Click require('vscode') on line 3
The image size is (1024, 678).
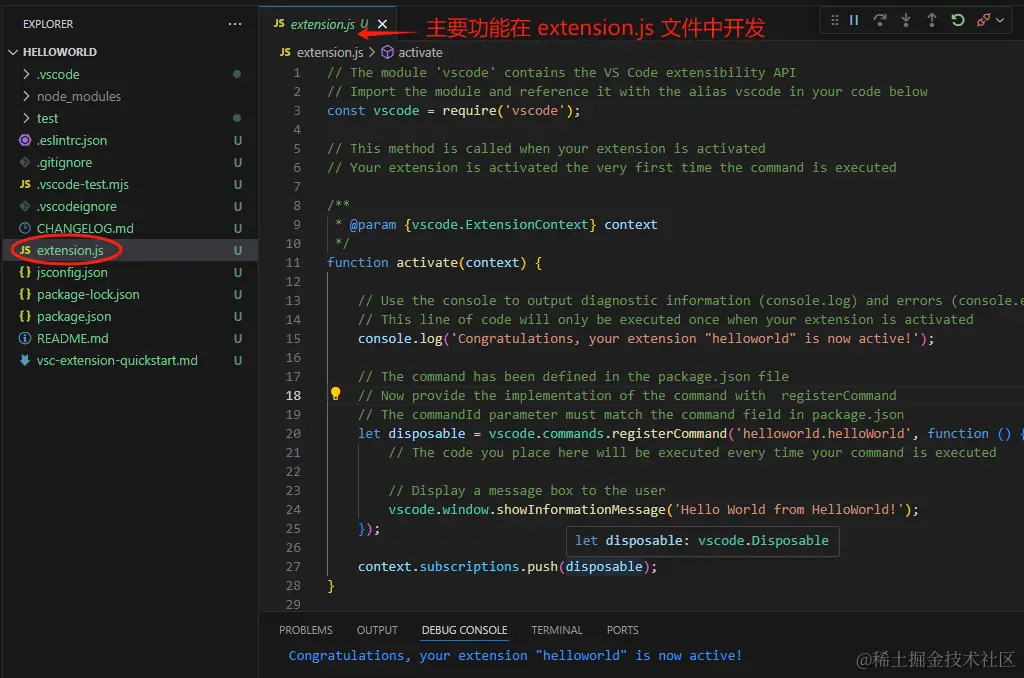(x=507, y=110)
